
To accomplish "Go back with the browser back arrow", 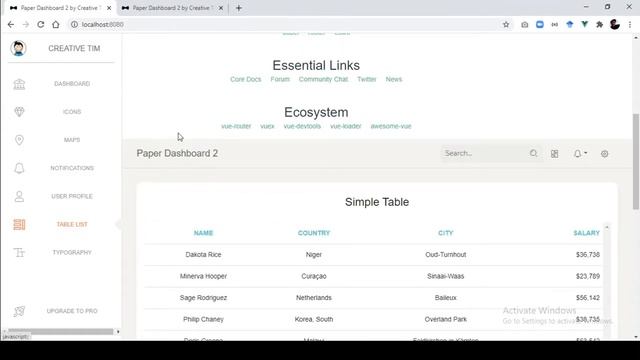I will [11, 24].
